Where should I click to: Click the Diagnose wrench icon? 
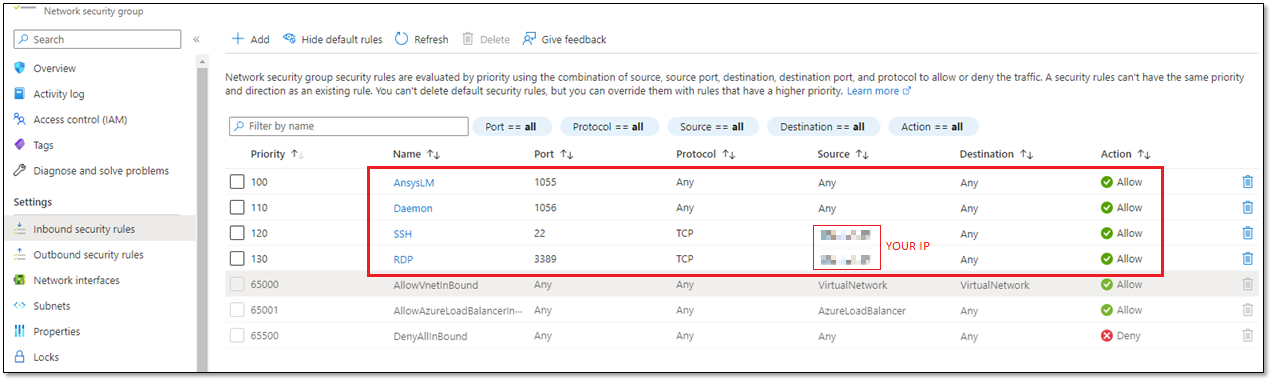(x=19, y=171)
